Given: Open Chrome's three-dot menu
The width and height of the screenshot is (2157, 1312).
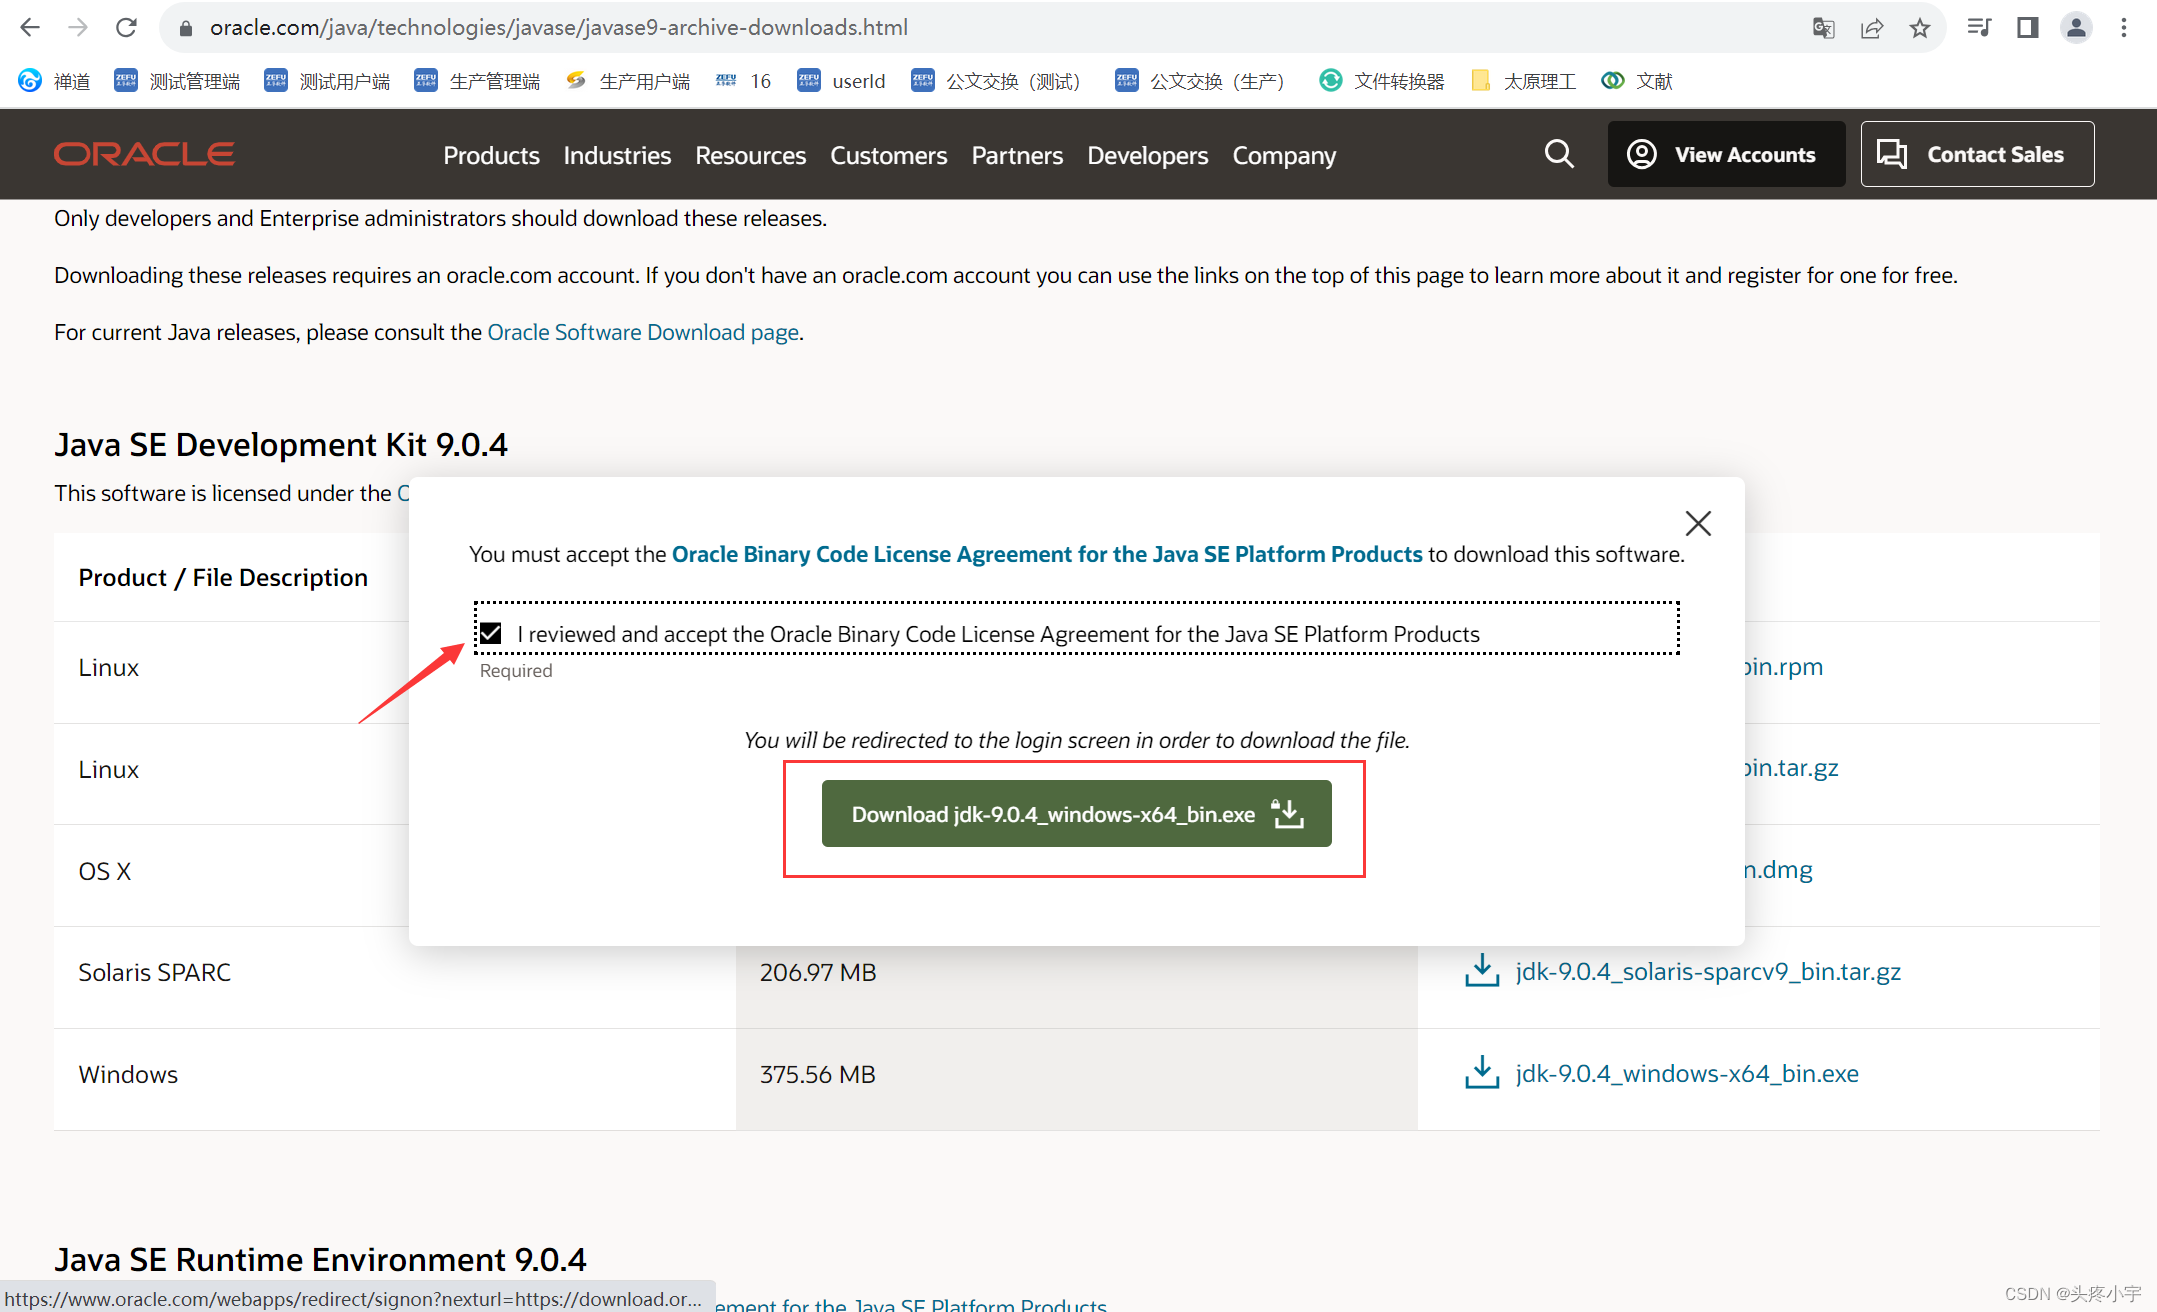Looking at the screenshot, I should (x=2124, y=27).
